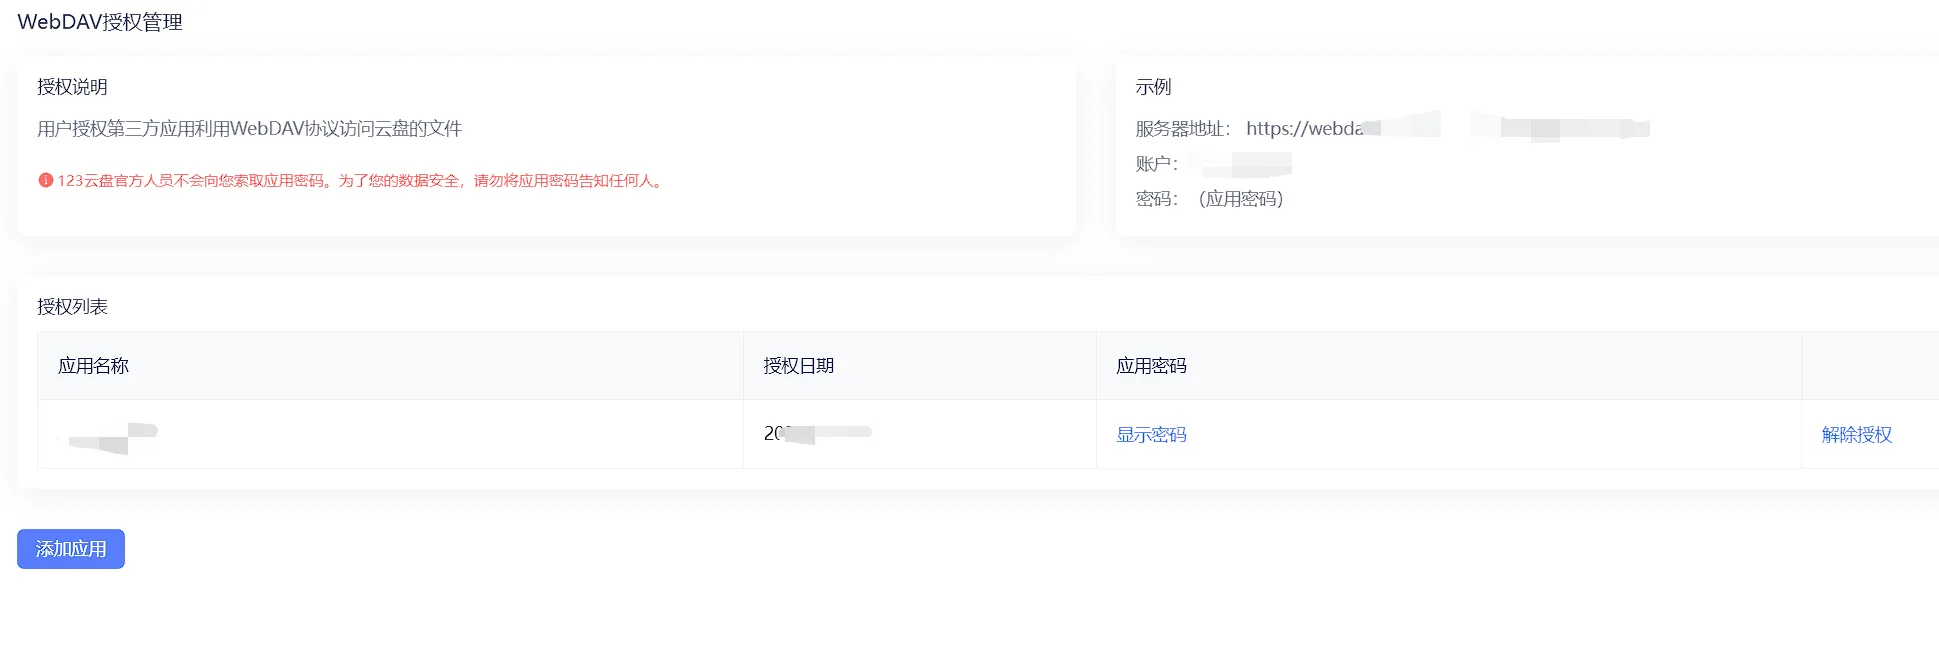Click the 用户授权第三方应用 description text

tap(249, 129)
